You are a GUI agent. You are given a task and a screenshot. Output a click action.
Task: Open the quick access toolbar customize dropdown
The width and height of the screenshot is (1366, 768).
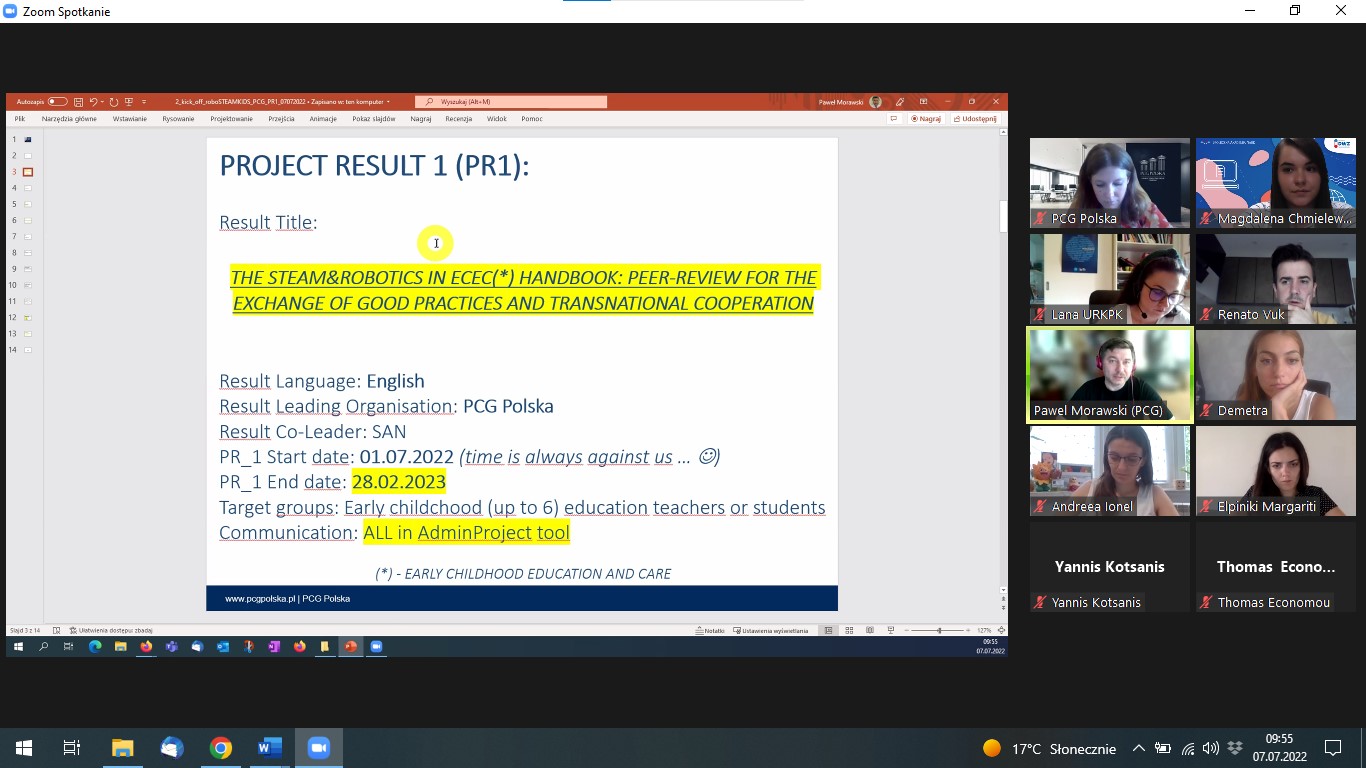coord(144,102)
